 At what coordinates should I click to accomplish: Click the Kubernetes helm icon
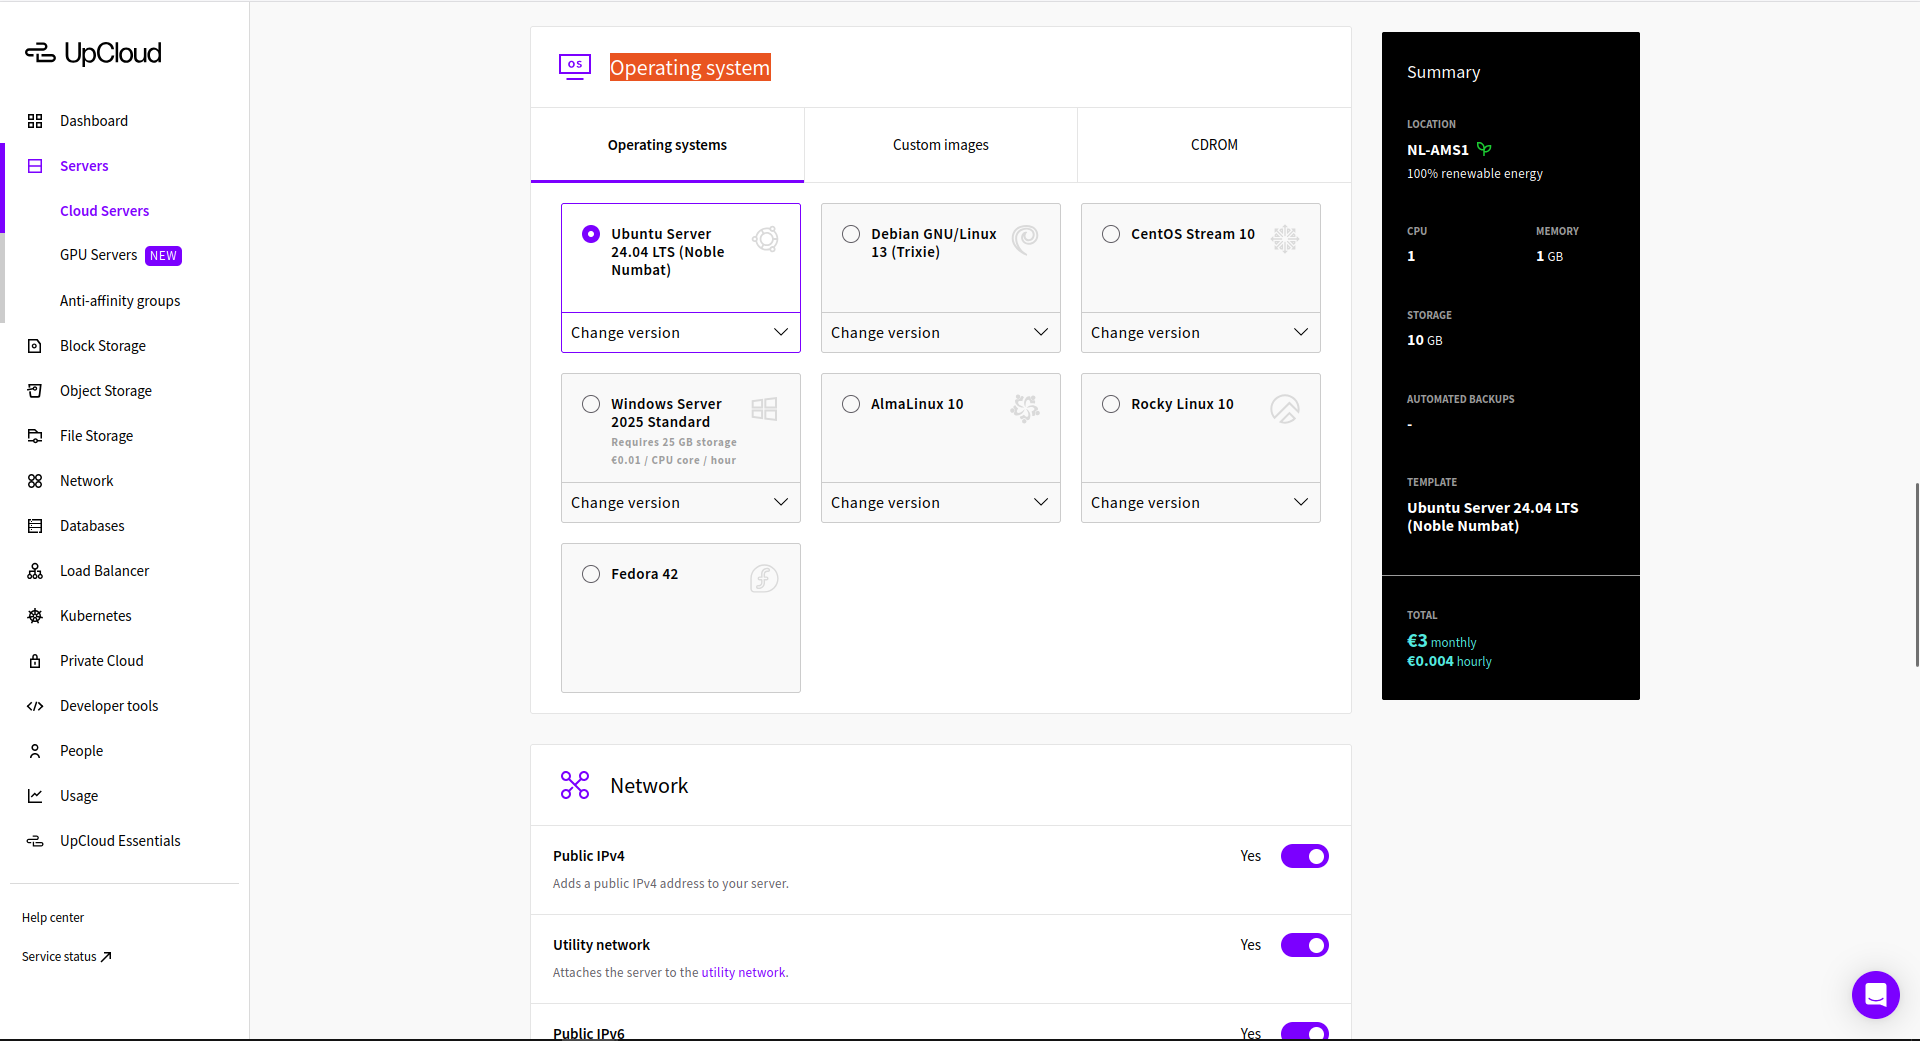35,616
